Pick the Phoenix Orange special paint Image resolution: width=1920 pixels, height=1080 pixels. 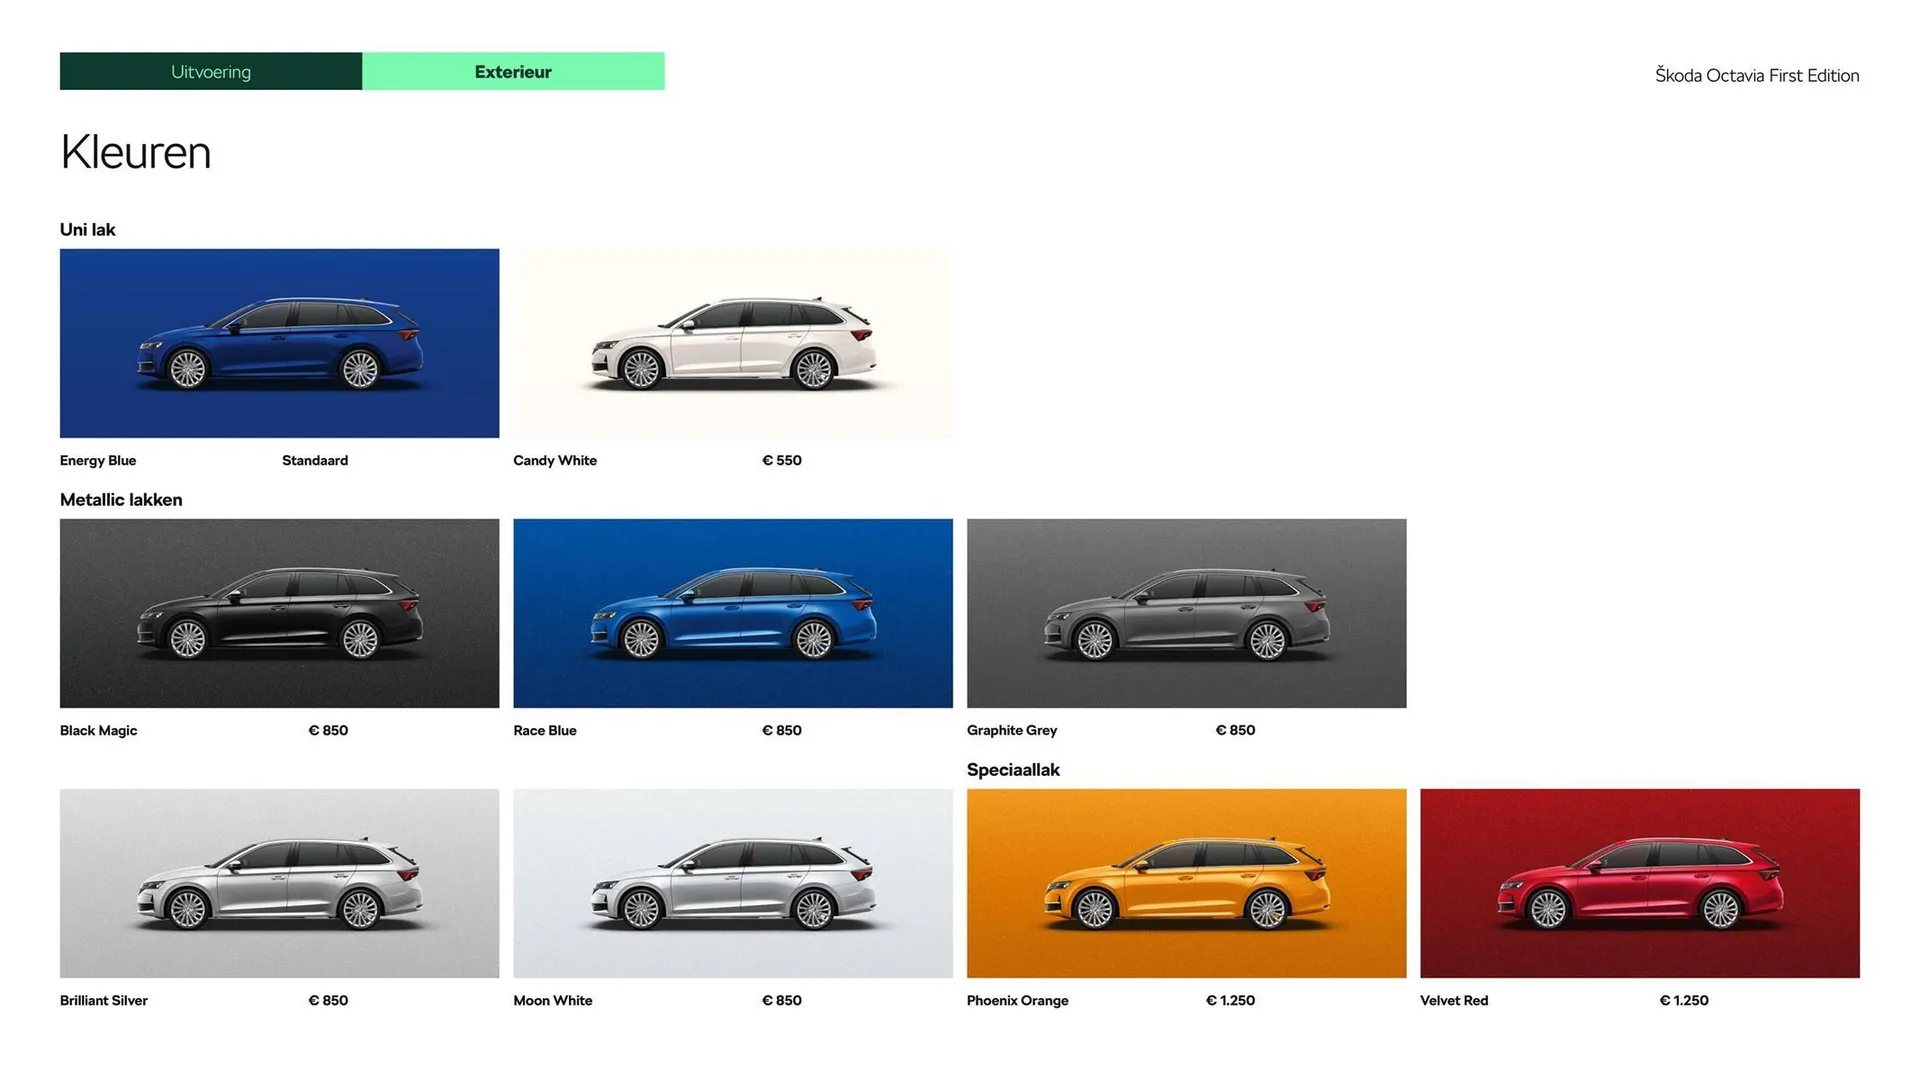pyautogui.click(x=1186, y=883)
